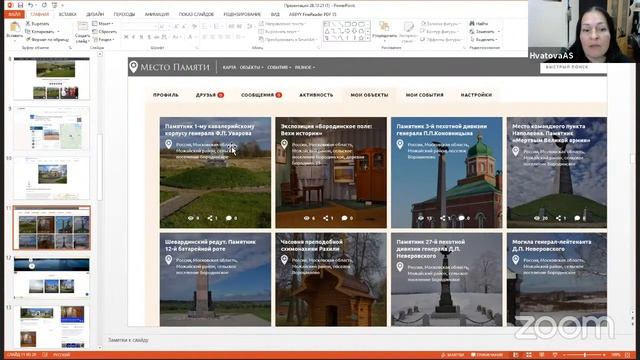Expand the Заменить (Replace) dropdown arrow

(x=499, y=31)
